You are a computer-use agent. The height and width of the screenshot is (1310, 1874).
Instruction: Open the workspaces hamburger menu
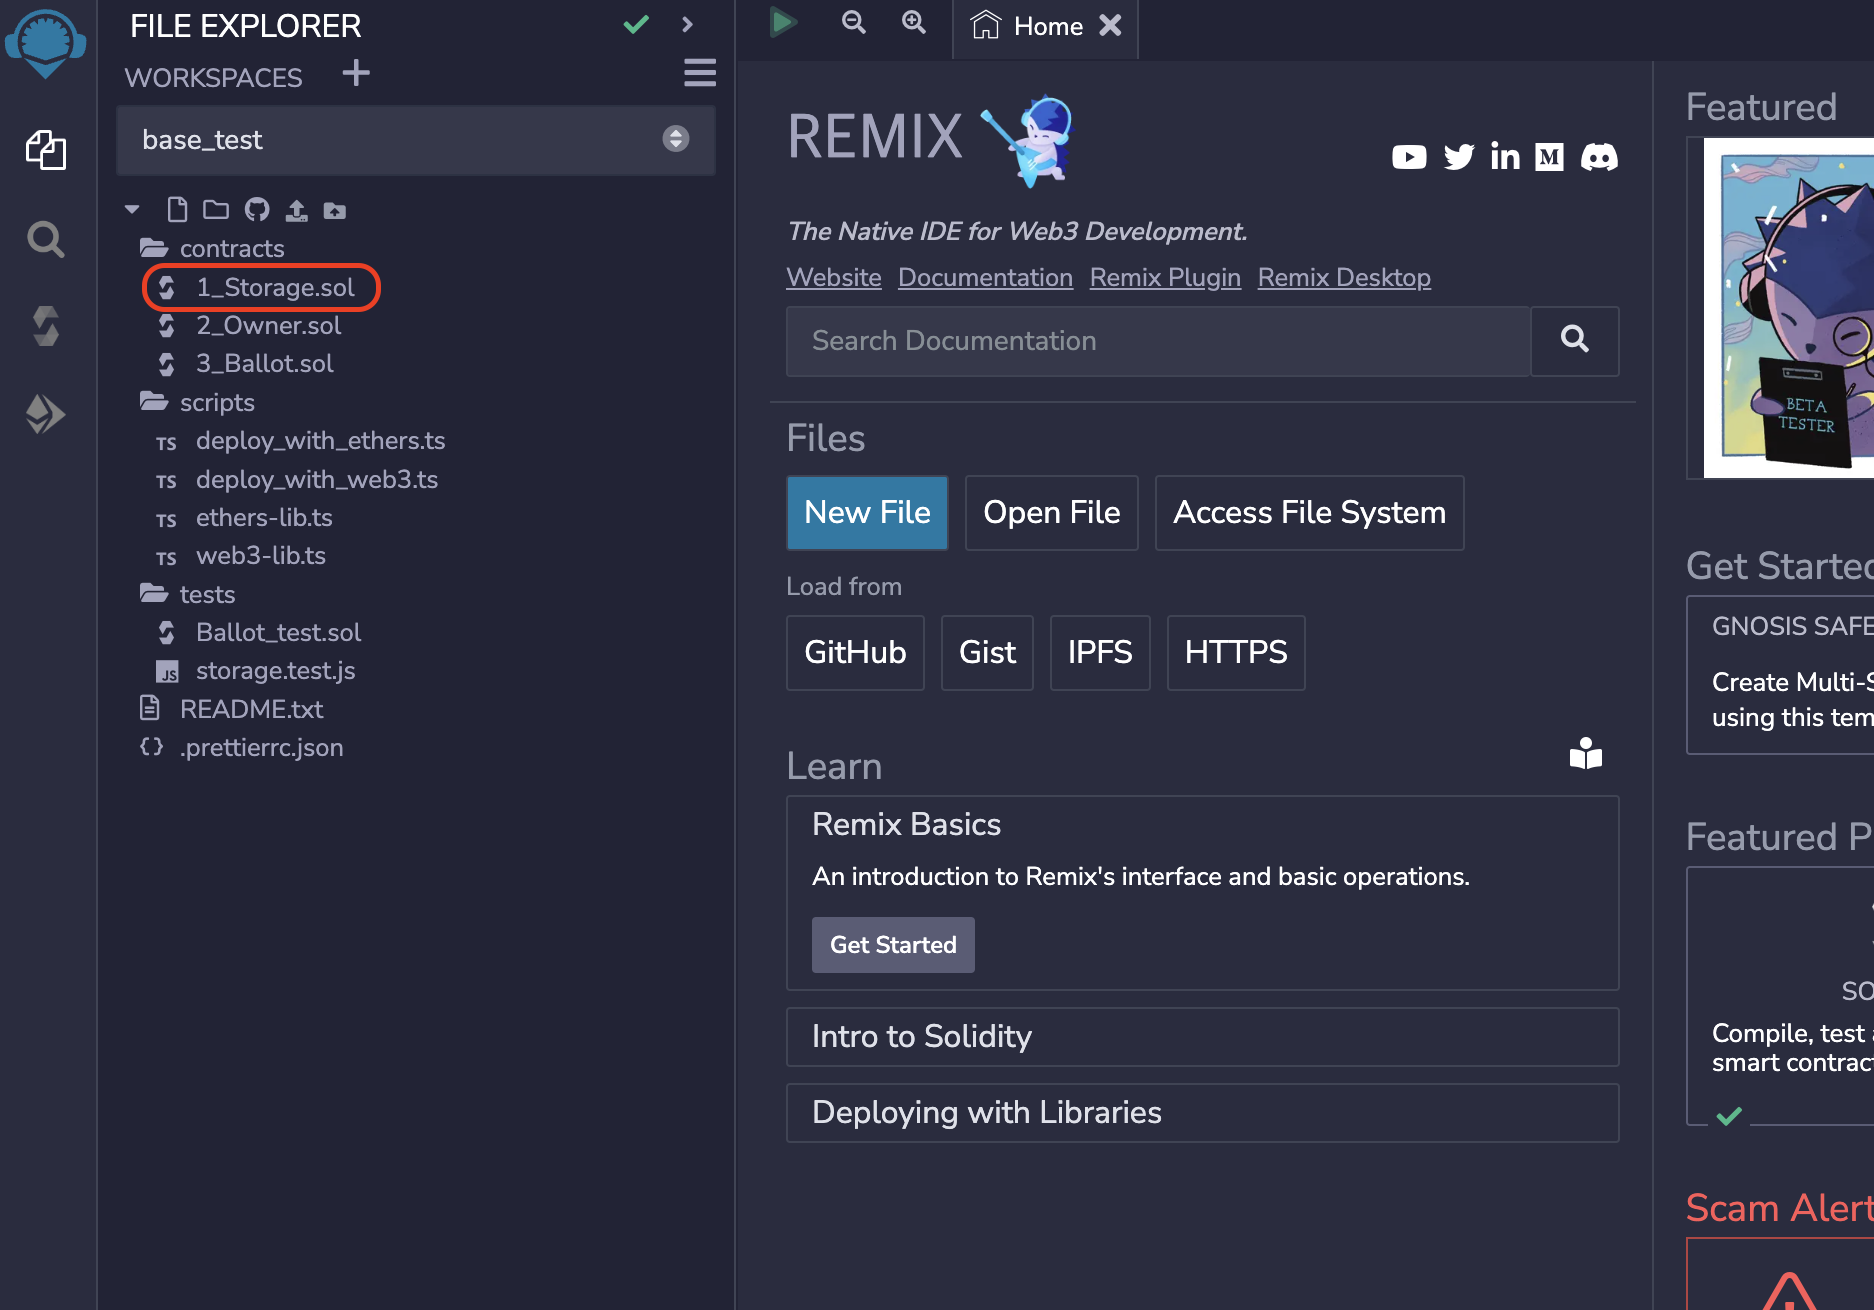click(x=699, y=73)
